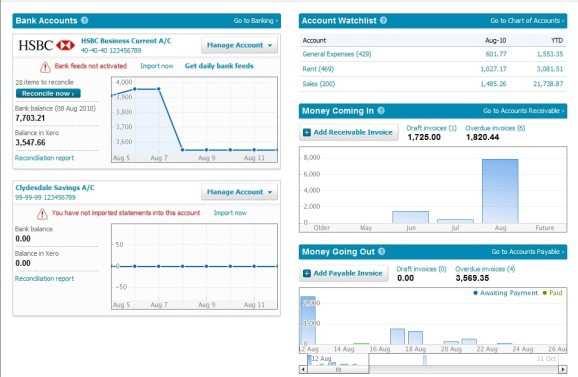Viewport: 578px width, 377px height.
Task: Click 12 Aug range selector in payable overview
Action: (338, 359)
